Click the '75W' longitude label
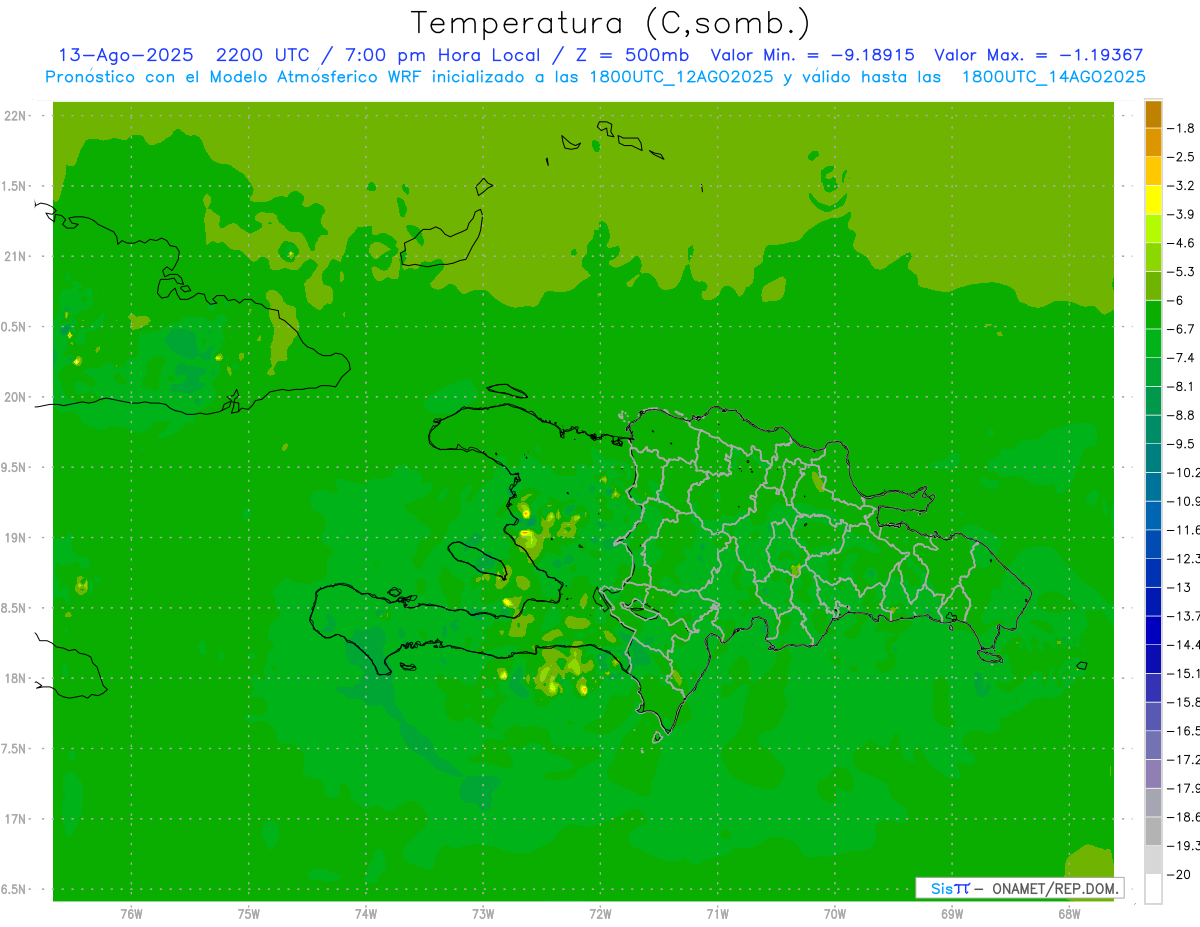This screenshot has width=1200, height=927. (x=248, y=914)
